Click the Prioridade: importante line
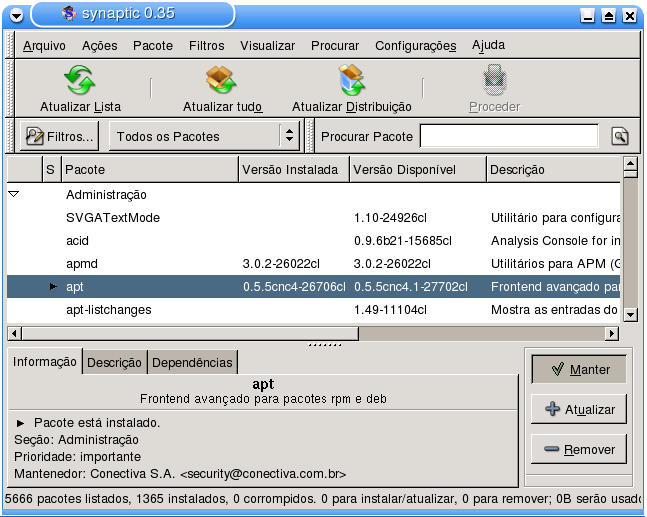 78,457
